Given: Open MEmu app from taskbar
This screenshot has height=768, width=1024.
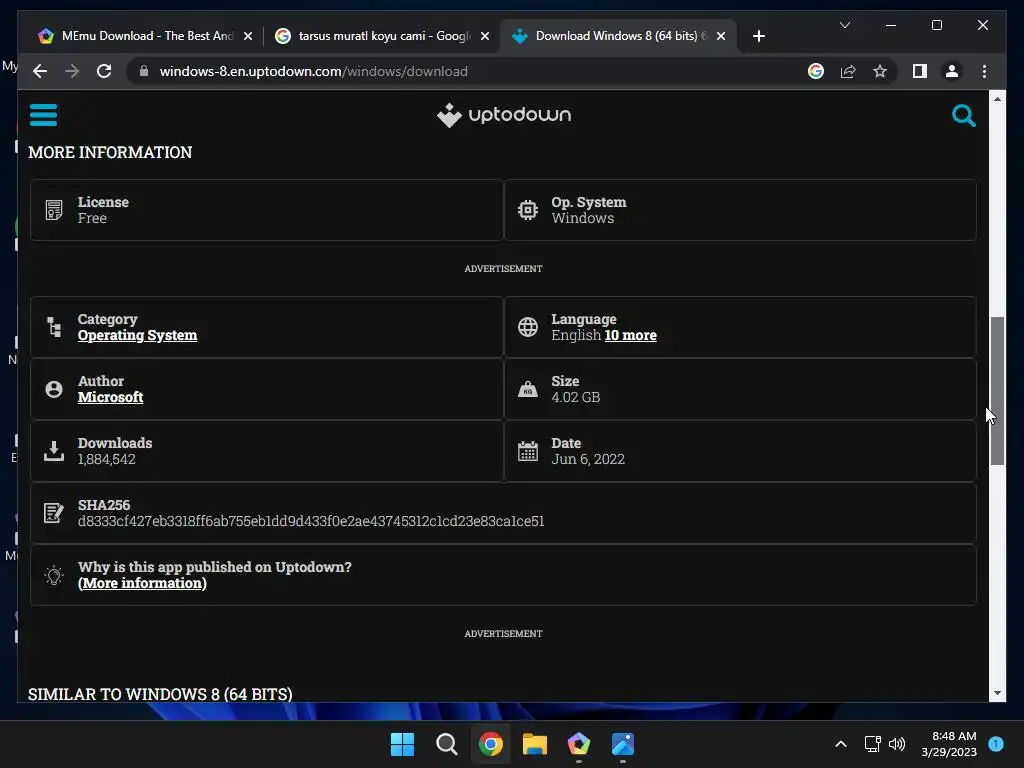Looking at the screenshot, I should (x=579, y=744).
